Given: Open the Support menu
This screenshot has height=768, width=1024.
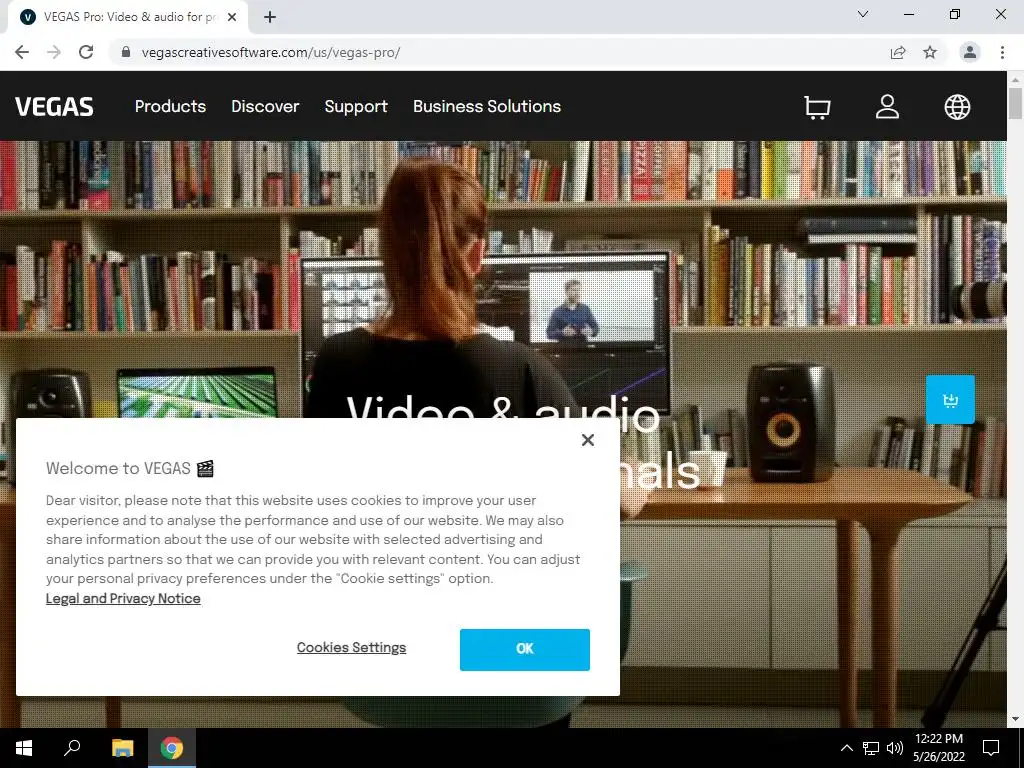Looking at the screenshot, I should click(x=356, y=106).
